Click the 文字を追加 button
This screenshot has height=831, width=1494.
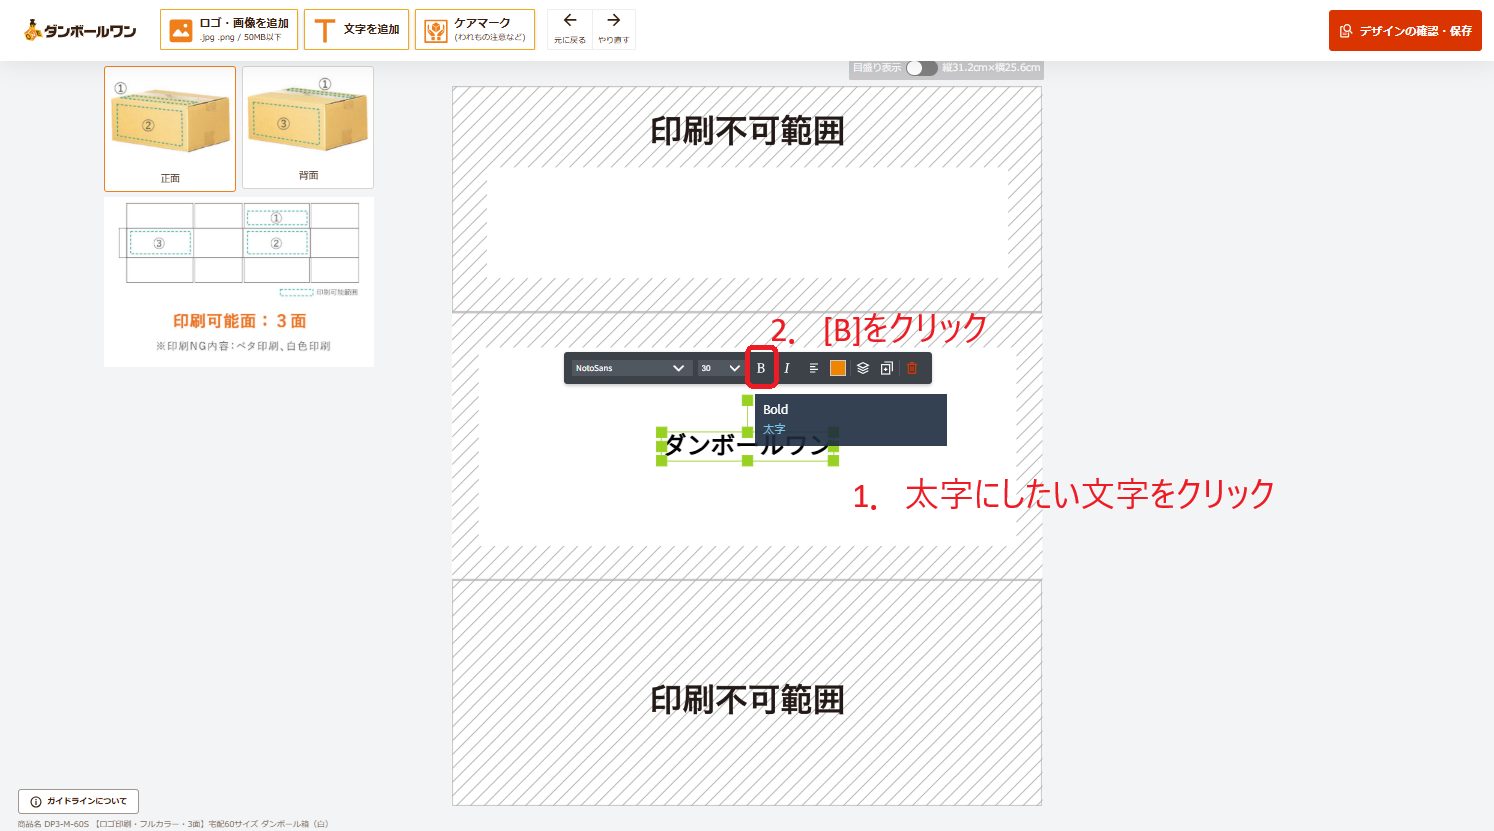click(356, 30)
